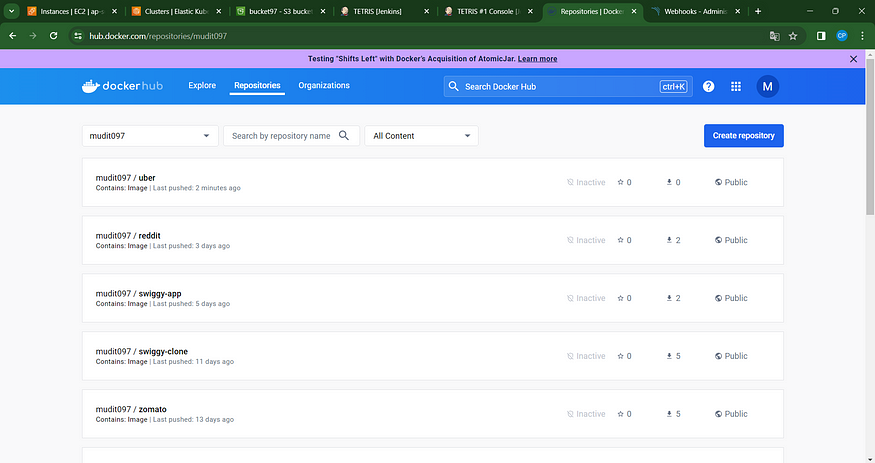Open the tab search dropdown arrow
The height and width of the screenshot is (463, 875).
11,11
